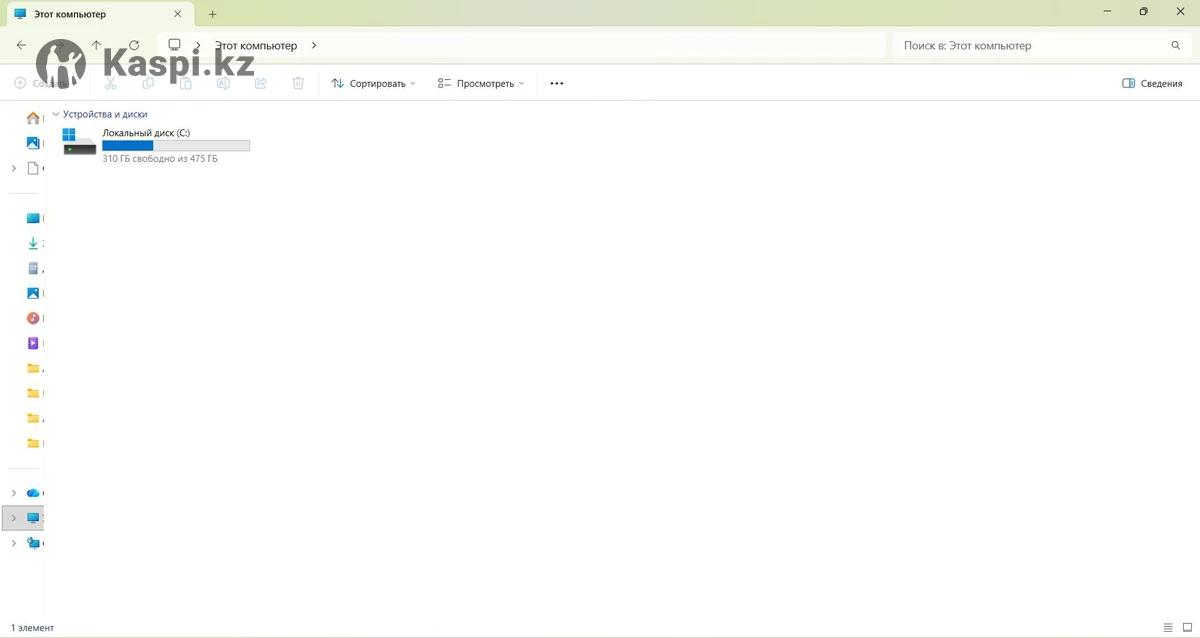Viewport: 1200px width, 638px height.
Task: Open the Просмотреть dropdown
Action: click(481, 84)
